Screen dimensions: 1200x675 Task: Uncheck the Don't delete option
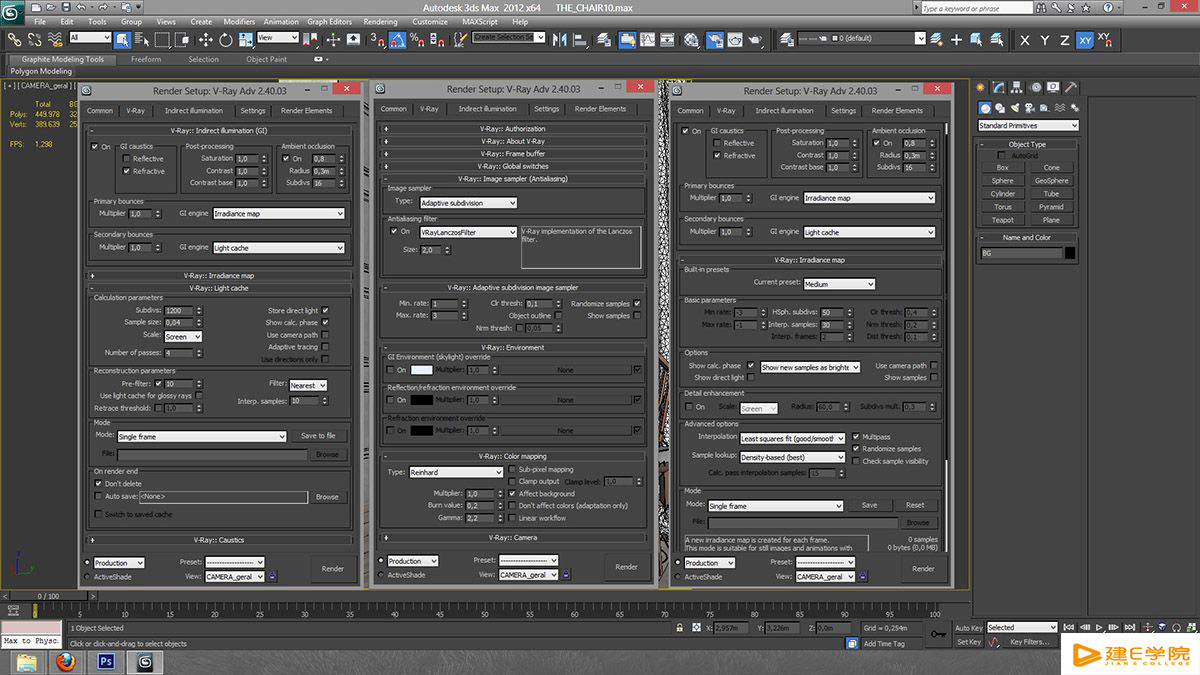[99, 483]
